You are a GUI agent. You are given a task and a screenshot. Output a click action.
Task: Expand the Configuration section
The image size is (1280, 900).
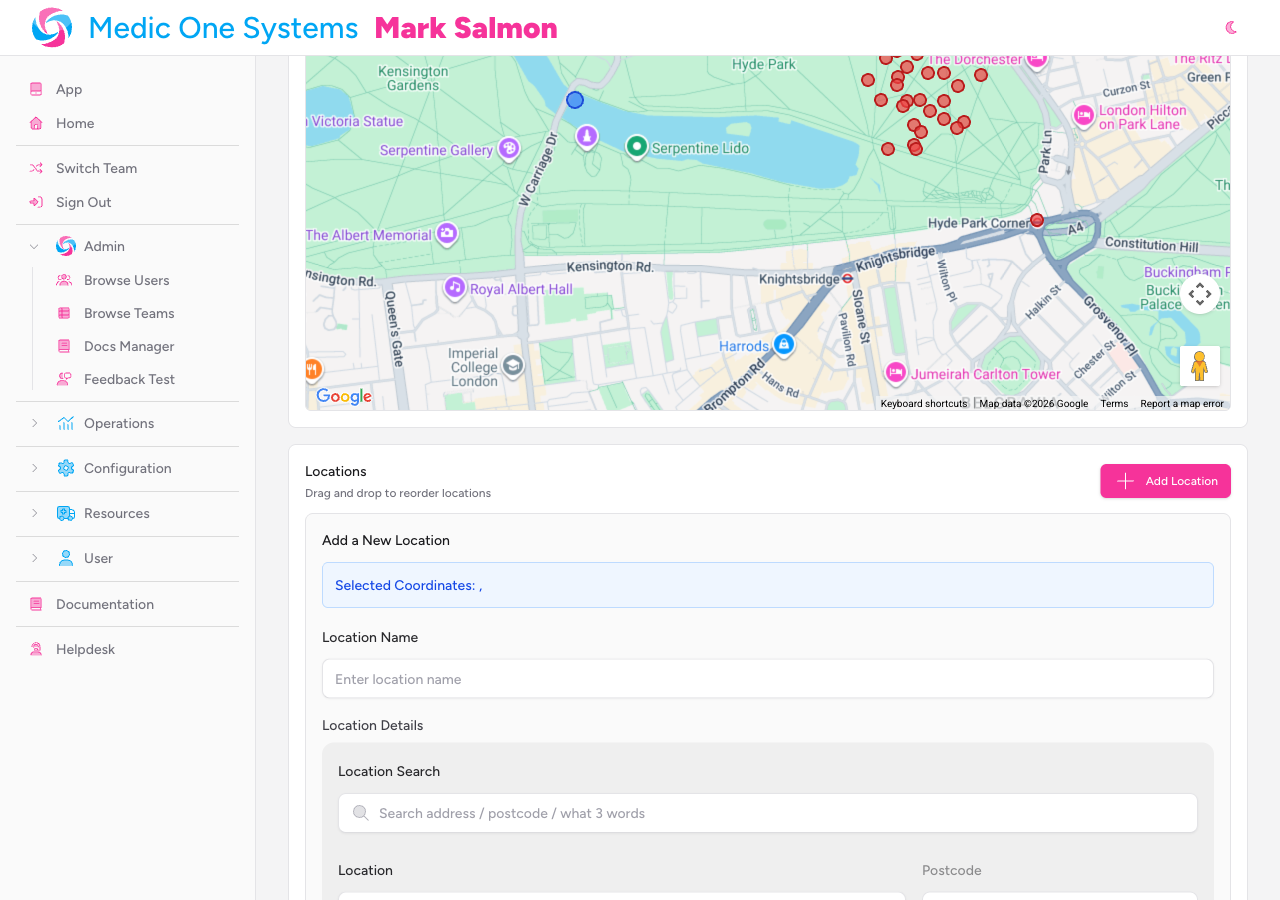[x=34, y=468]
